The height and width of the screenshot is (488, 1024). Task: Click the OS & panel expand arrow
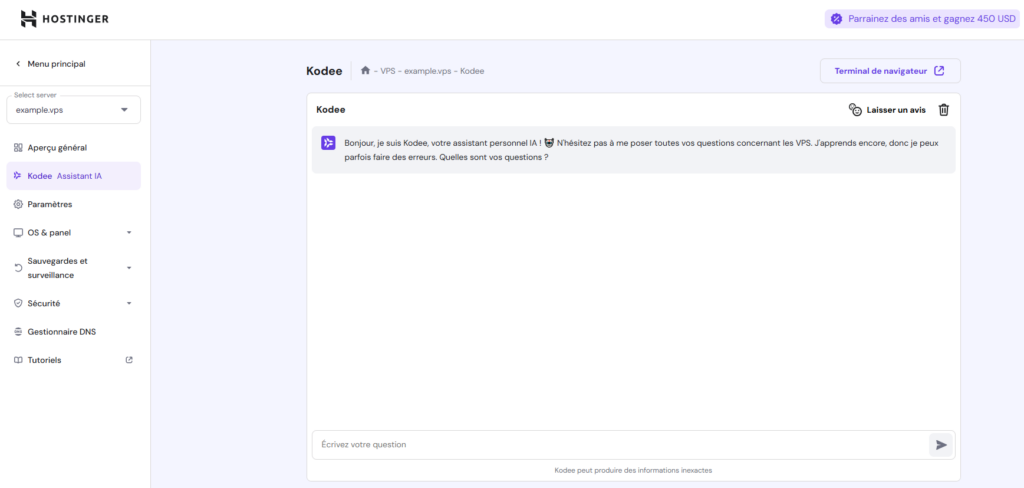coord(129,233)
